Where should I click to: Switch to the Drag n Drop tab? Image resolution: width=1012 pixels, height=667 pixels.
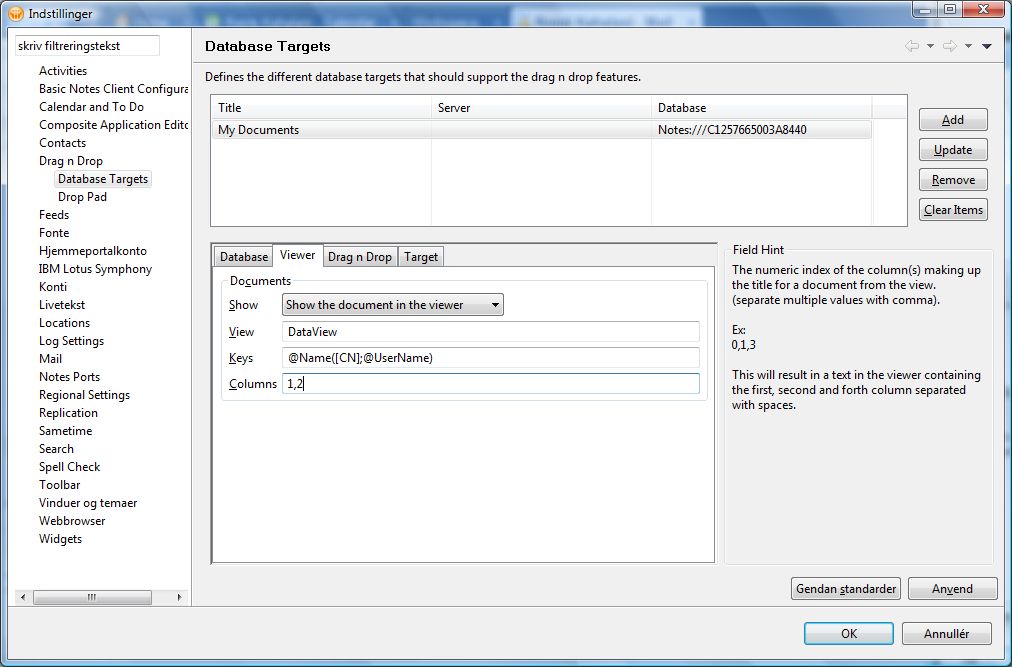(x=359, y=256)
